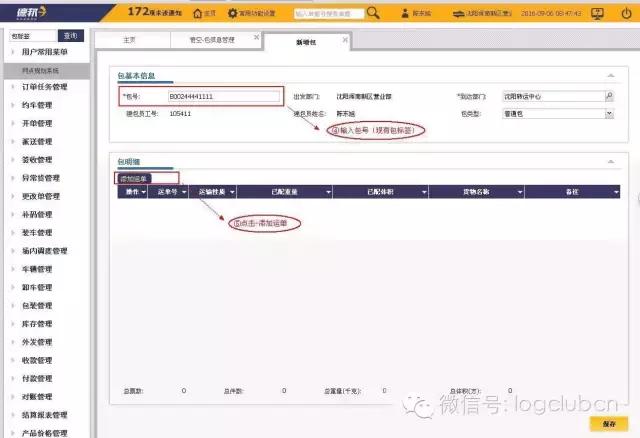This screenshot has width=640, height=438.
Task: Expand 产品价格管理 menu
Action: pyautogui.click(x=44, y=433)
